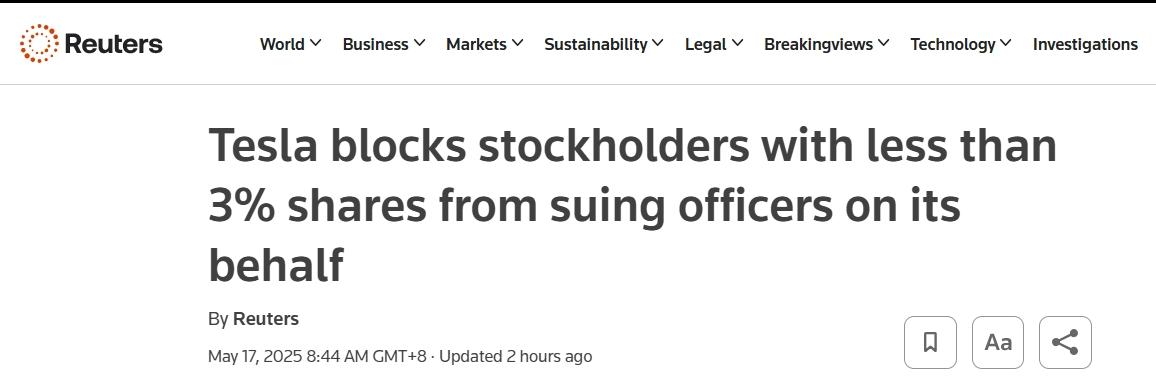Share the article via share icon
Screen dimensions: 1156x380
point(1065,342)
